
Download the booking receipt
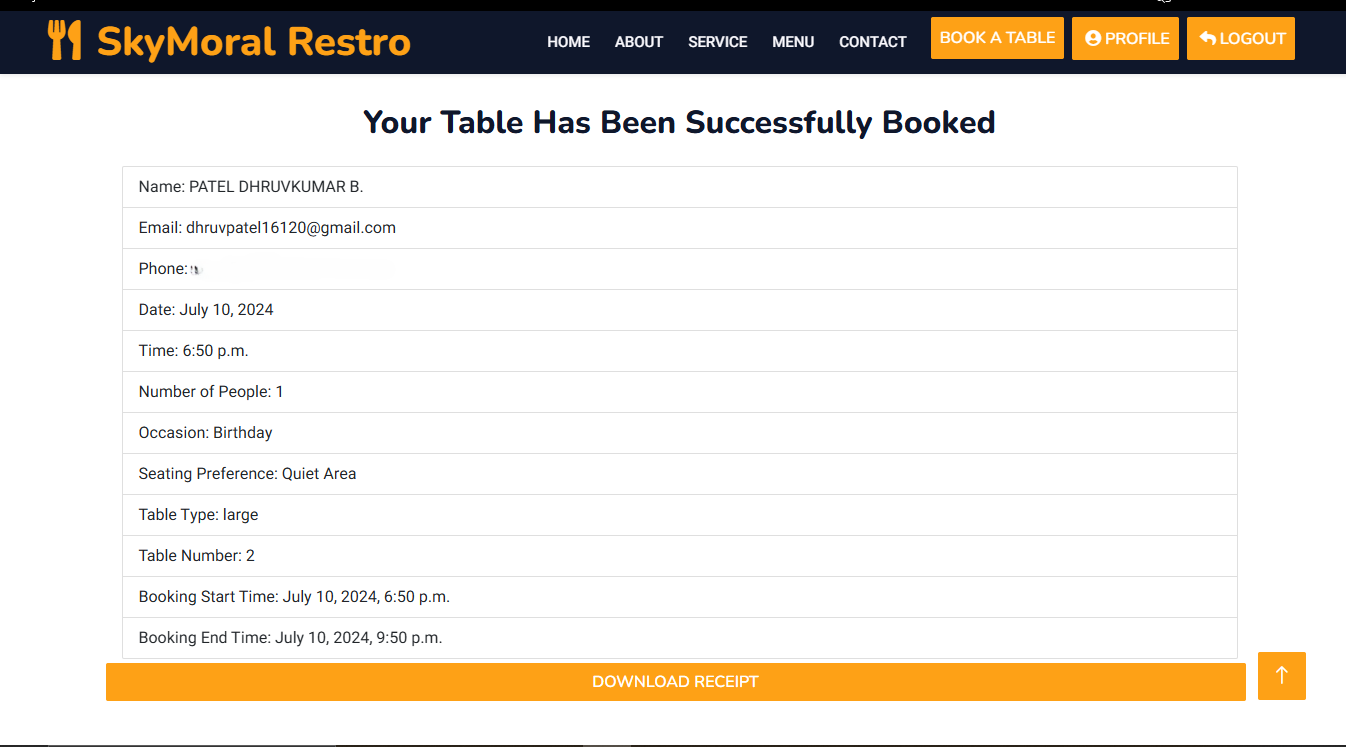[676, 682]
